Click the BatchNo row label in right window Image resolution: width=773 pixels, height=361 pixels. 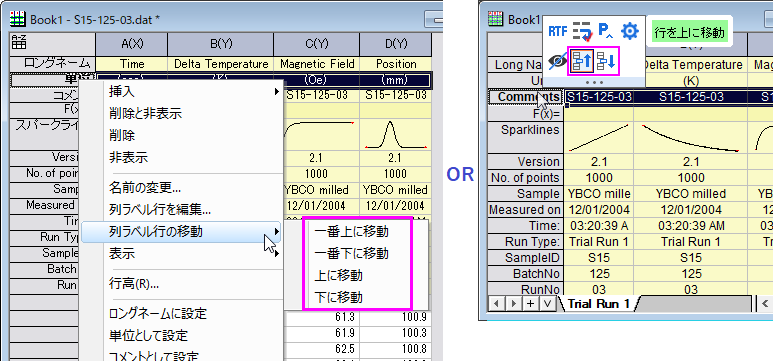click(526, 273)
